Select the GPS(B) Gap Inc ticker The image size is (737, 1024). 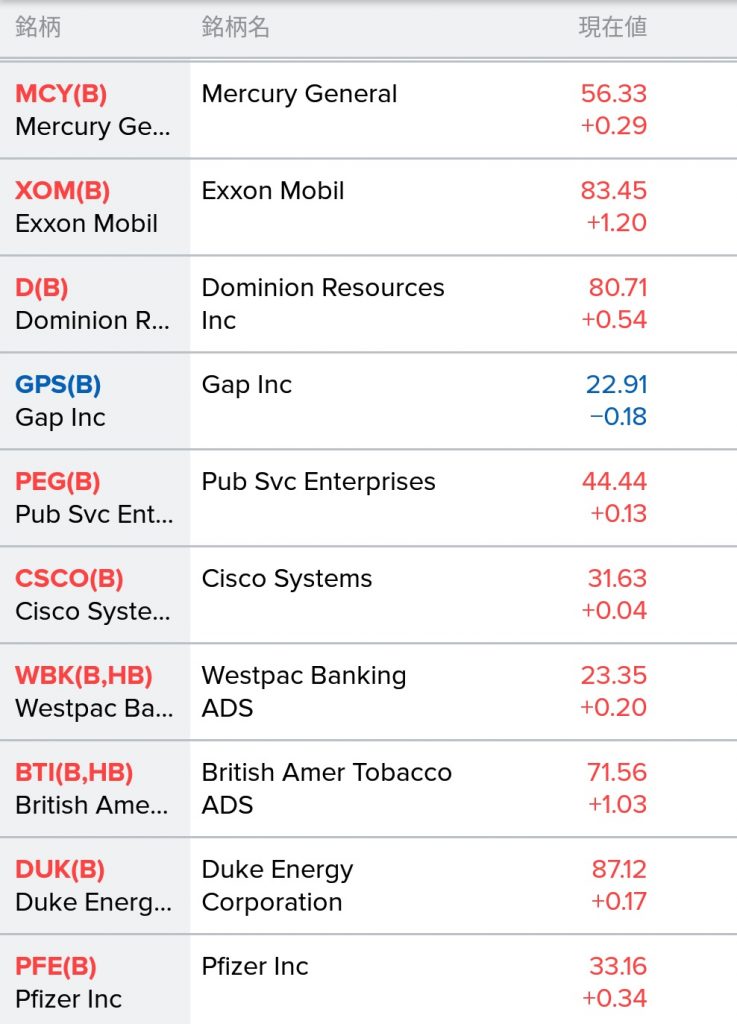tap(58, 385)
